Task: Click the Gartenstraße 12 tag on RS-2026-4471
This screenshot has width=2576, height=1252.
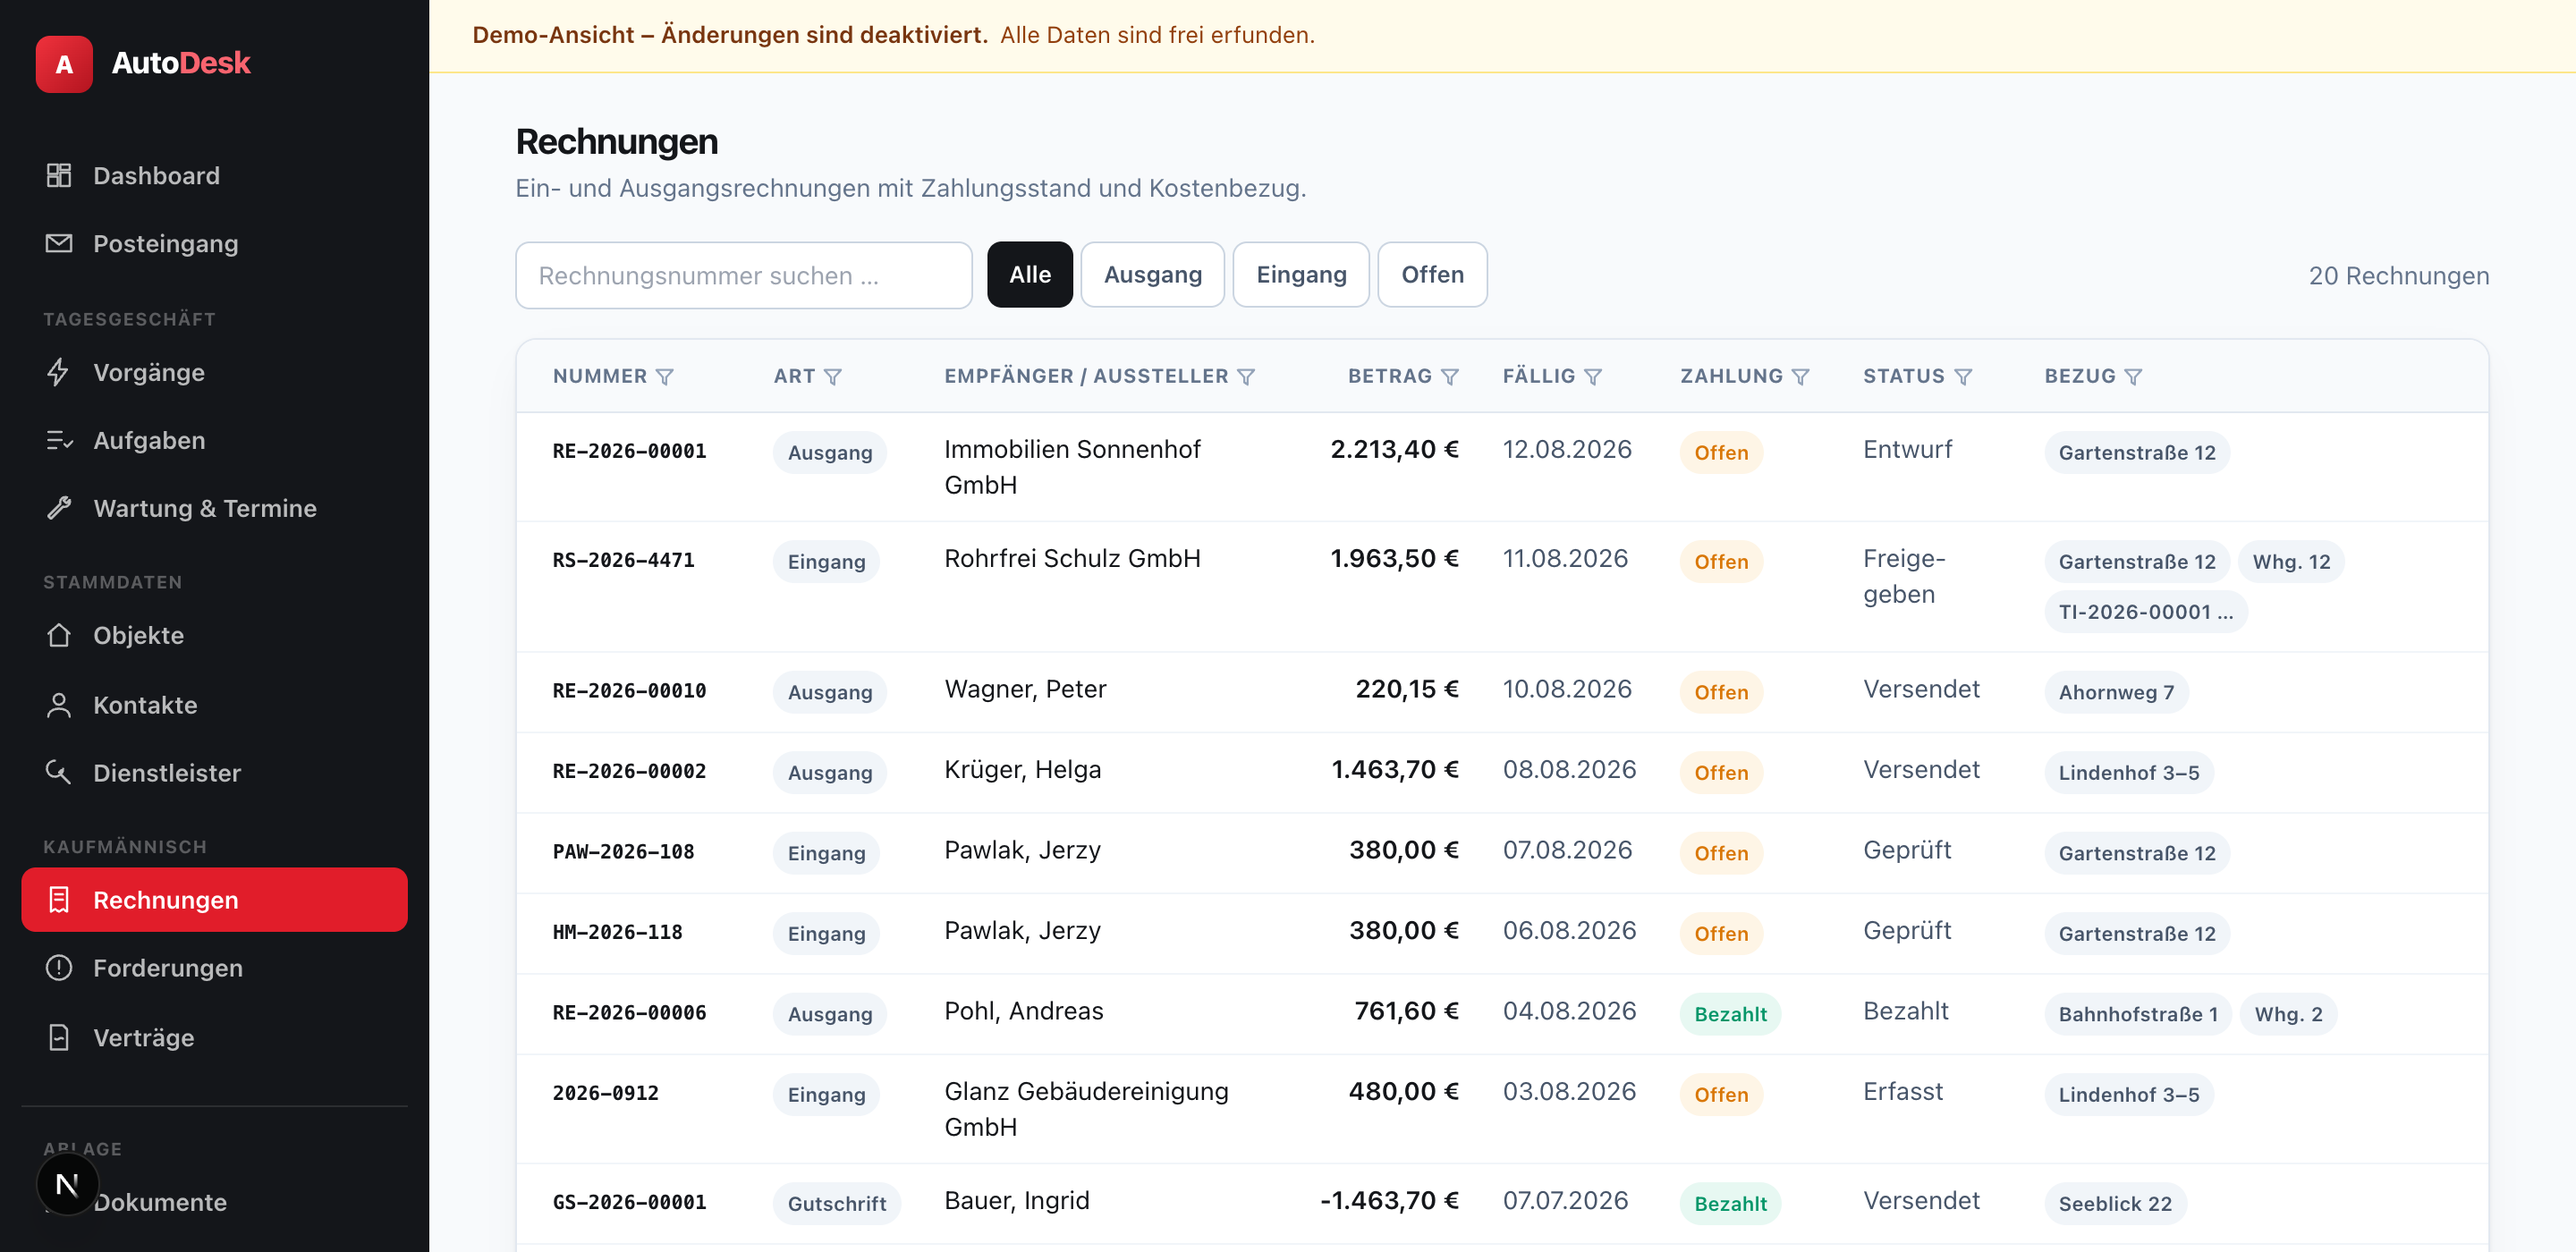Action: tap(2136, 562)
